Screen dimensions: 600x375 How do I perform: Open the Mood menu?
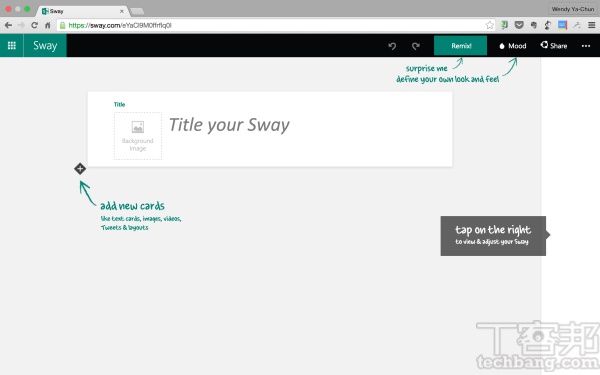512,46
